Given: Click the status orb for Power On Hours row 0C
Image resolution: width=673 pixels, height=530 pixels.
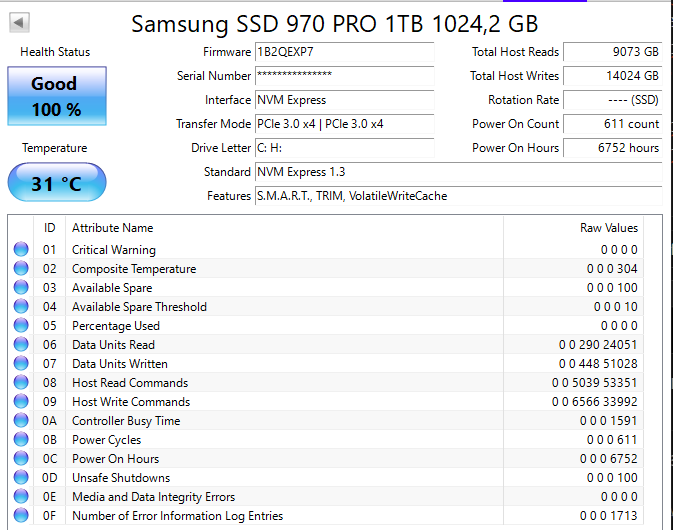Looking at the screenshot, I should 21,458.
